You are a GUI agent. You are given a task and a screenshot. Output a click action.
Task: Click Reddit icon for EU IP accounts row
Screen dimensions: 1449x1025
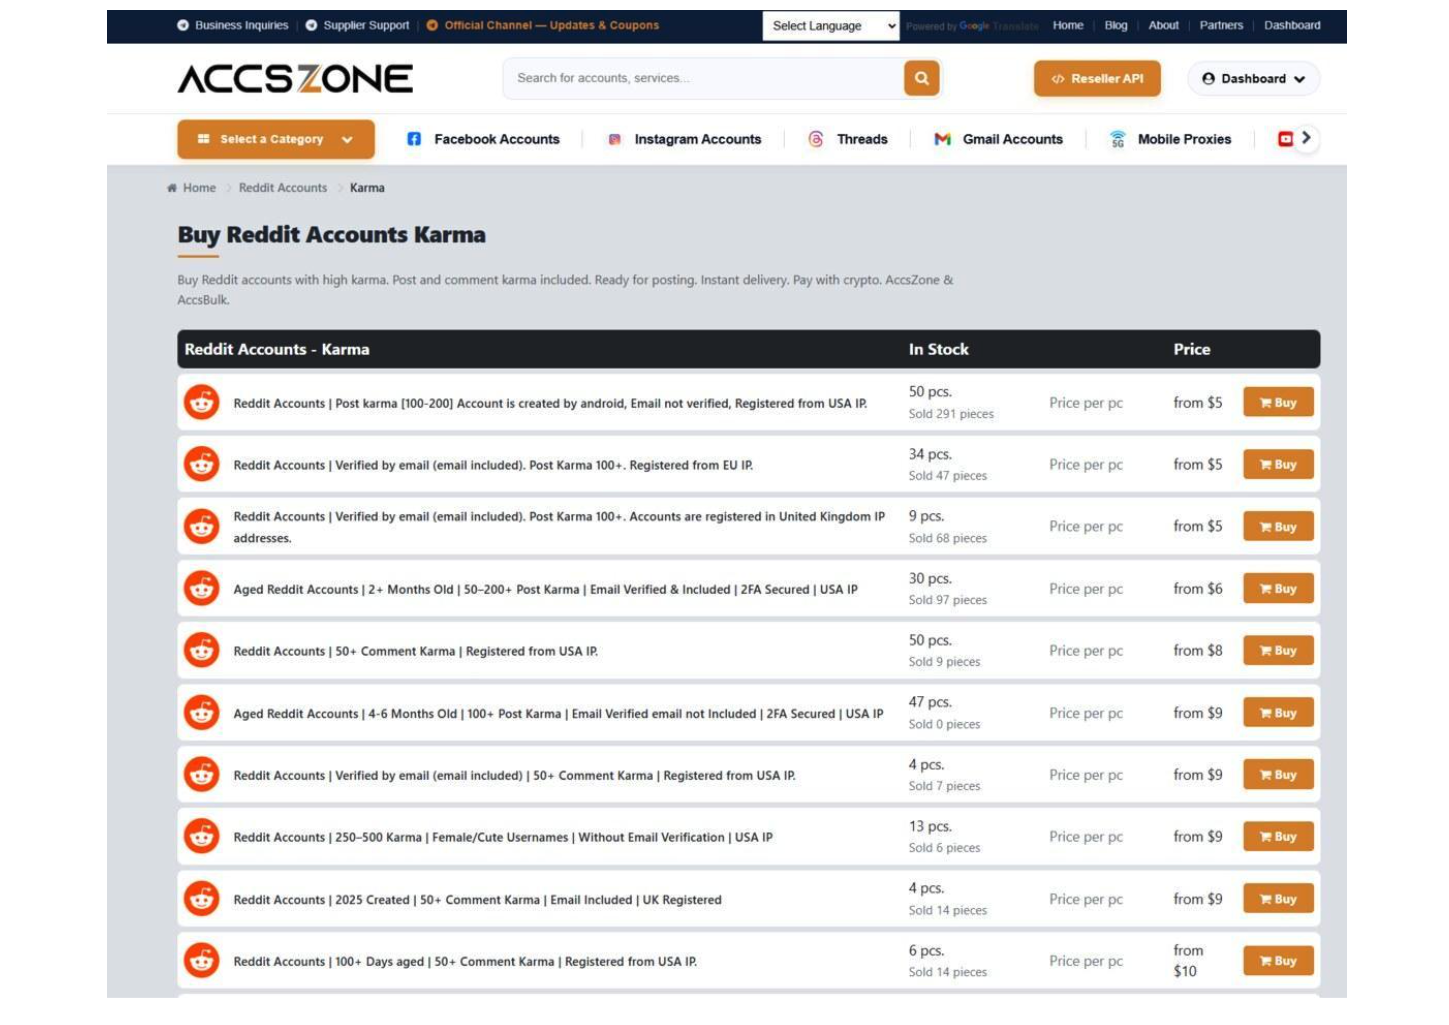tap(202, 464)
